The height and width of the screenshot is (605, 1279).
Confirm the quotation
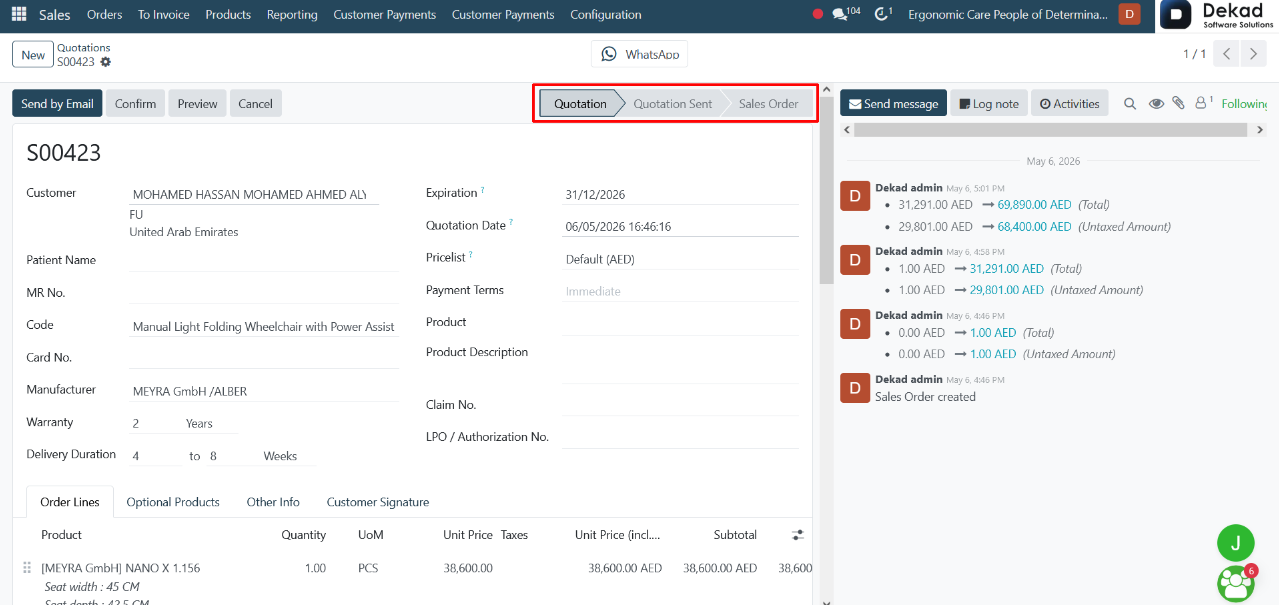tap(135, 103)
